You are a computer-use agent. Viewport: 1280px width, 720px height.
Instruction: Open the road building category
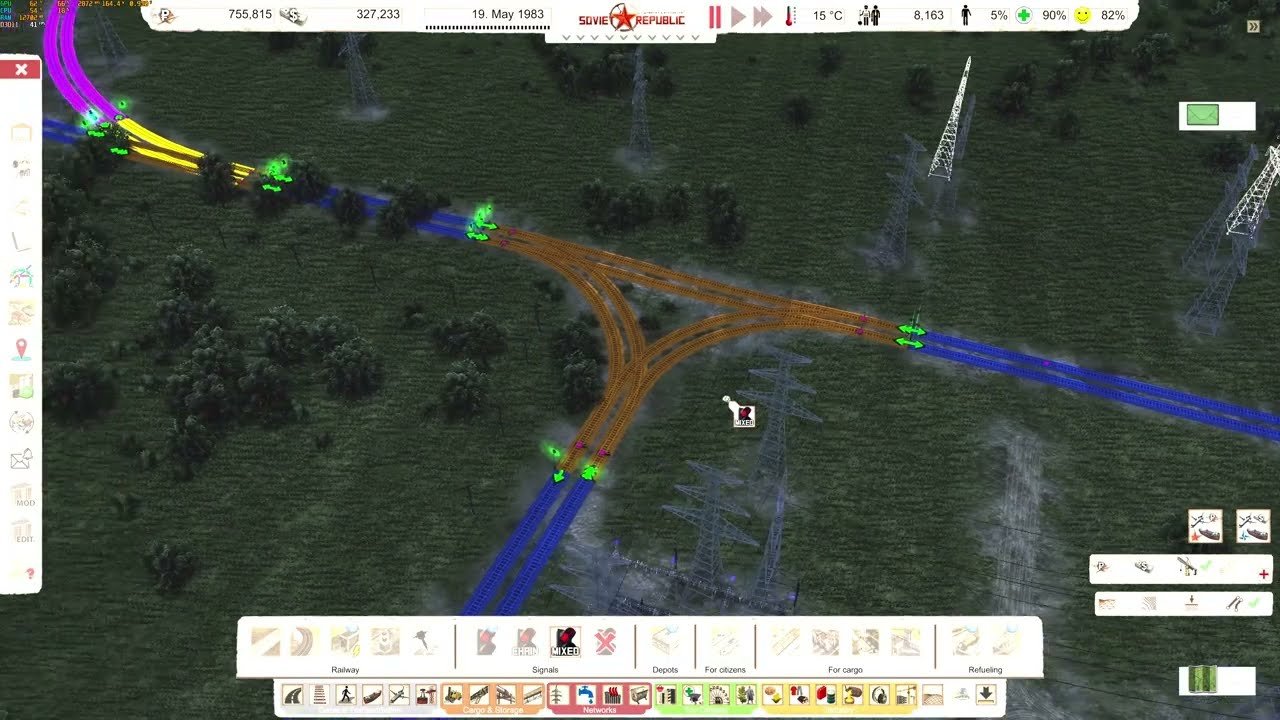(x=292, y=695)
